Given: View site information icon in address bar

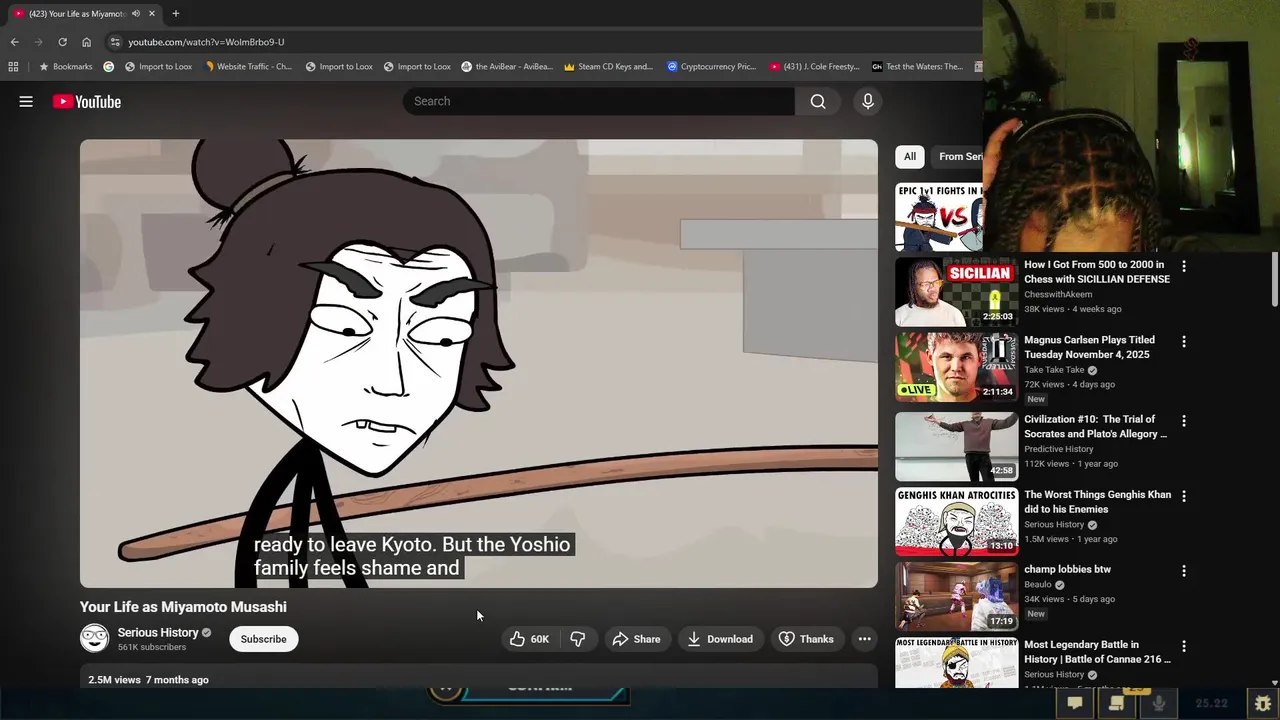Looking at the screenshot, I should [115, 42].
